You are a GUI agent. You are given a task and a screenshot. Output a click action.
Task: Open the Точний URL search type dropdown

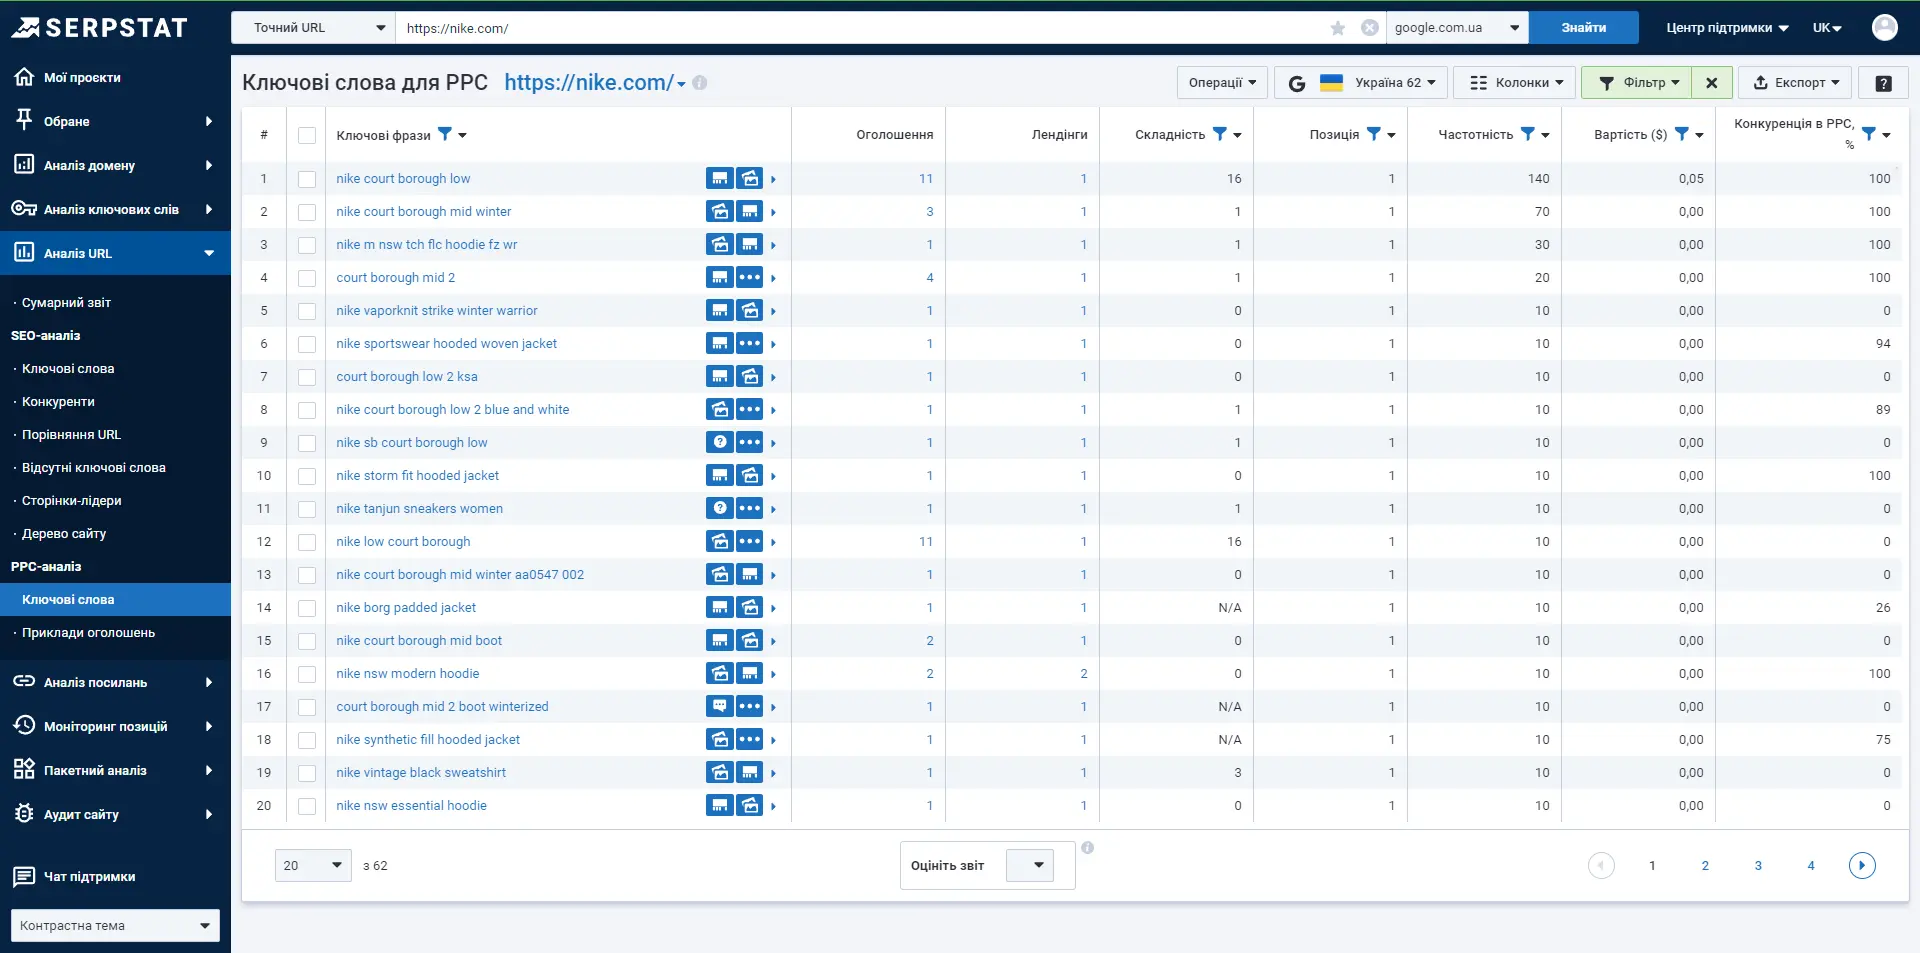coord(313,28)
